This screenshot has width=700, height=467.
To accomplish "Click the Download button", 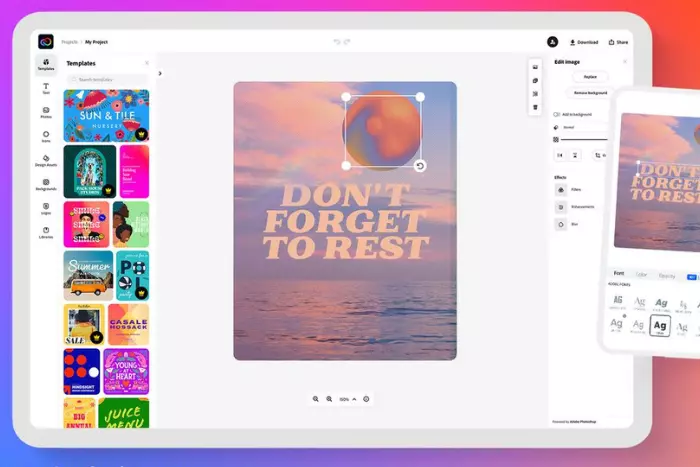I will click(x=584, y=42).
